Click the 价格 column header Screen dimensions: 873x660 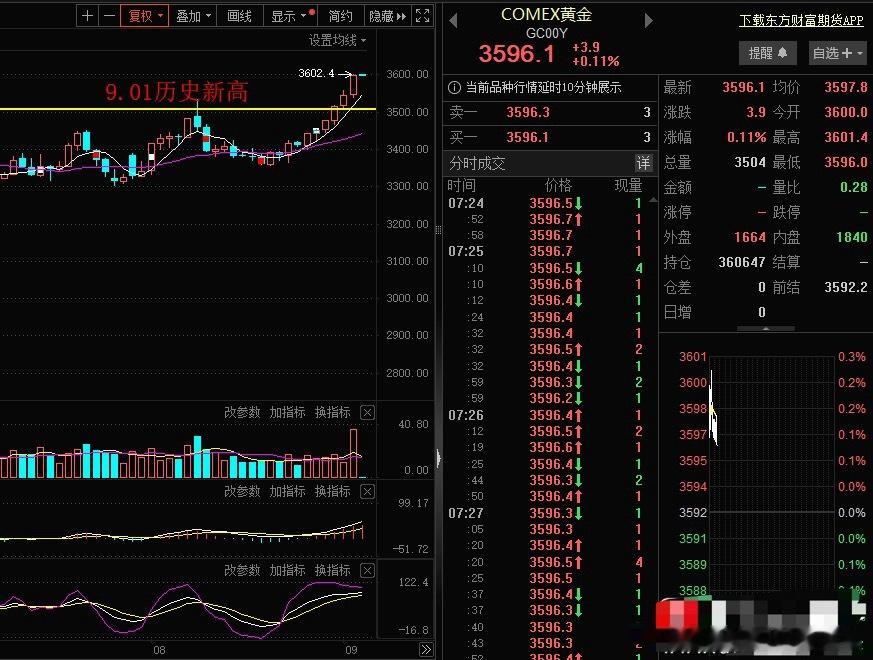(x=558, y=185)
